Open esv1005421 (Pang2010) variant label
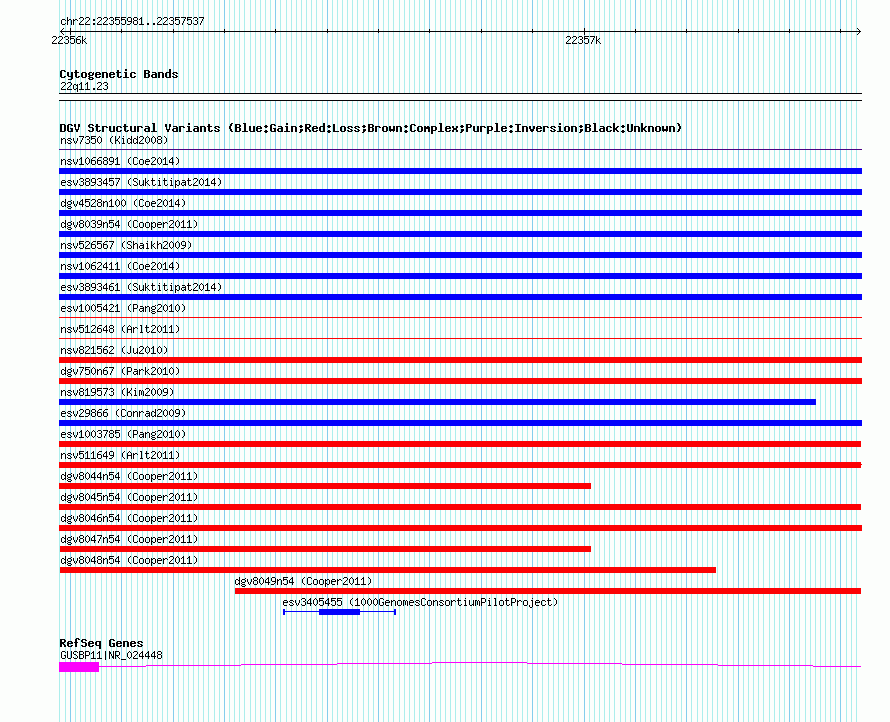Image resolution: width=890 pixels, height=722 pixels. [123, 308]
